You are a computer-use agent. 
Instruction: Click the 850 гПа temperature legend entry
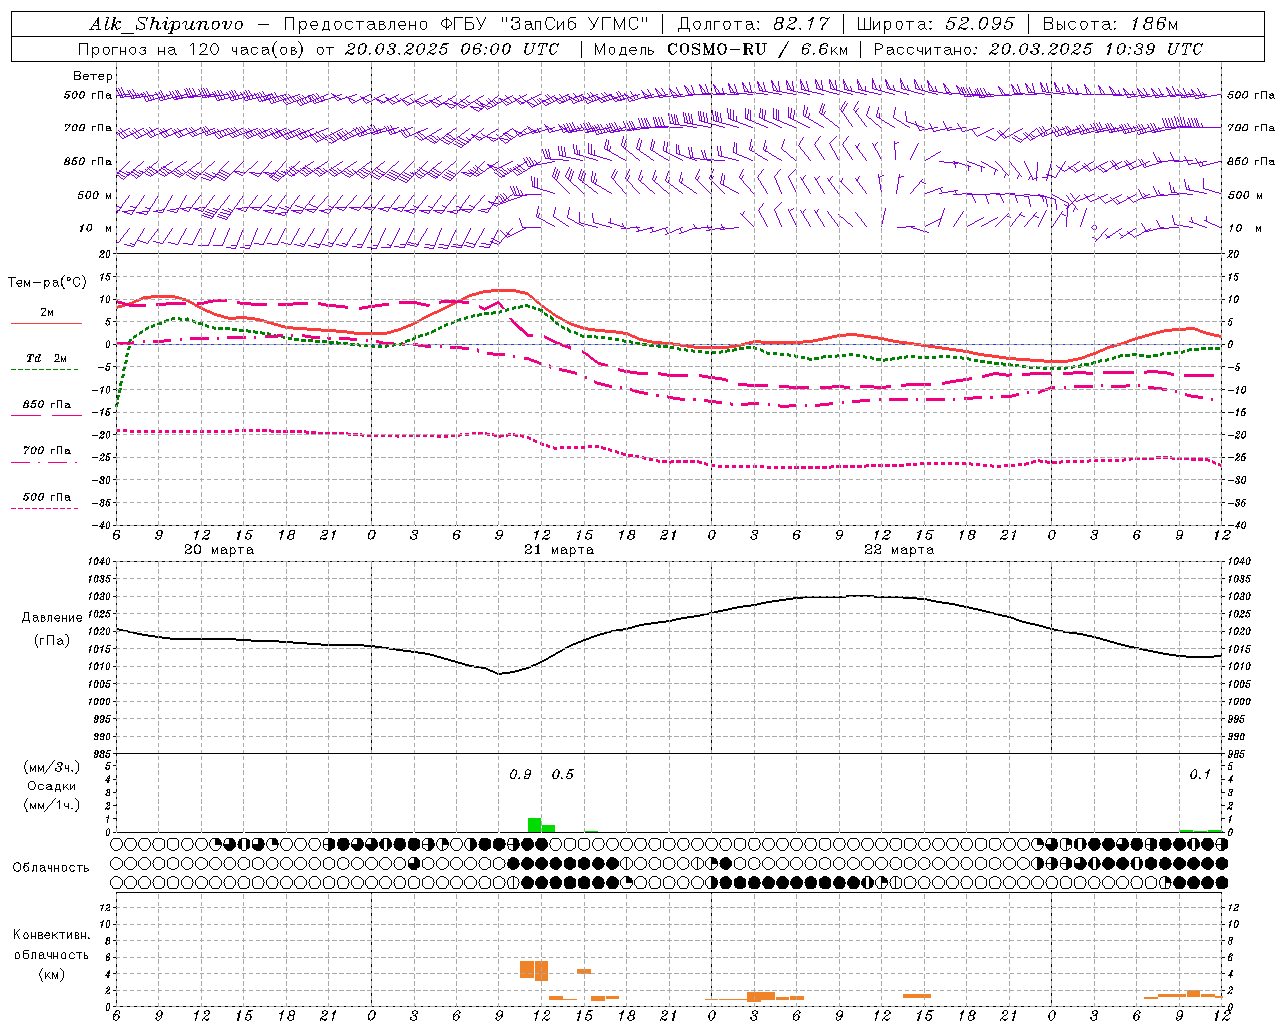46,404
